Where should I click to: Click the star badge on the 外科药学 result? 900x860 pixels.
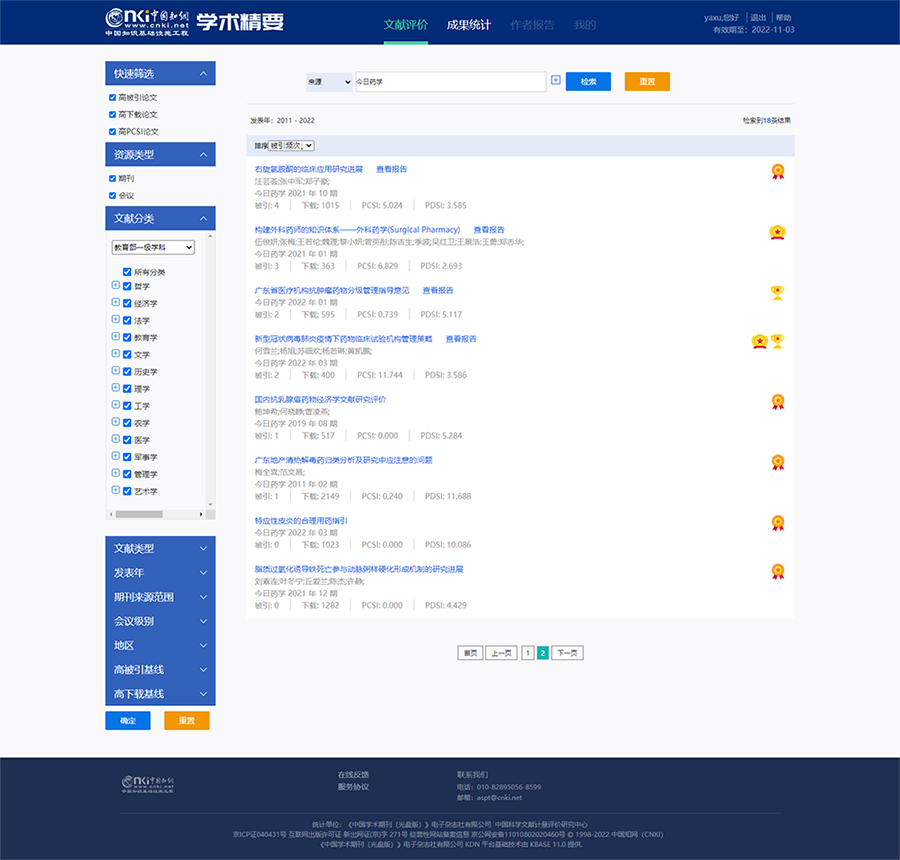coord(777,232)
